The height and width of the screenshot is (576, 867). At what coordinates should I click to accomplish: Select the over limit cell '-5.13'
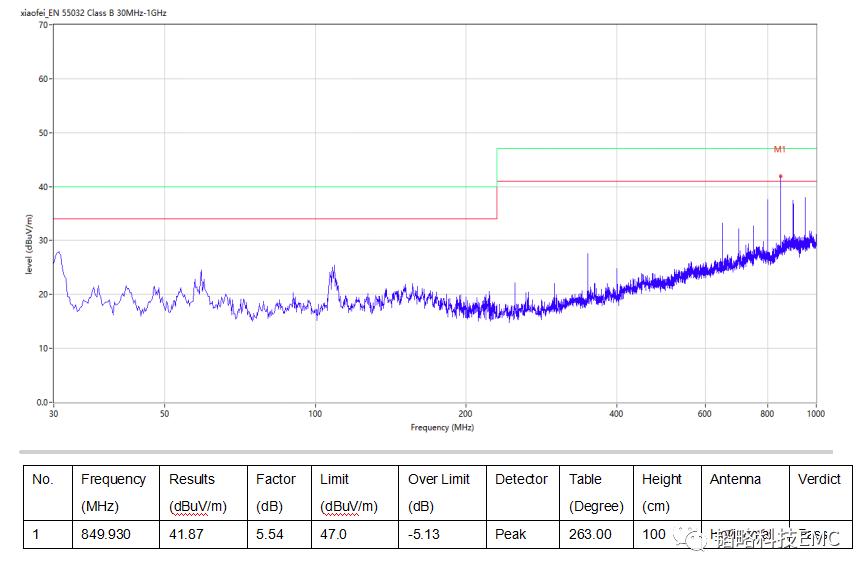[x=442, y=535]
